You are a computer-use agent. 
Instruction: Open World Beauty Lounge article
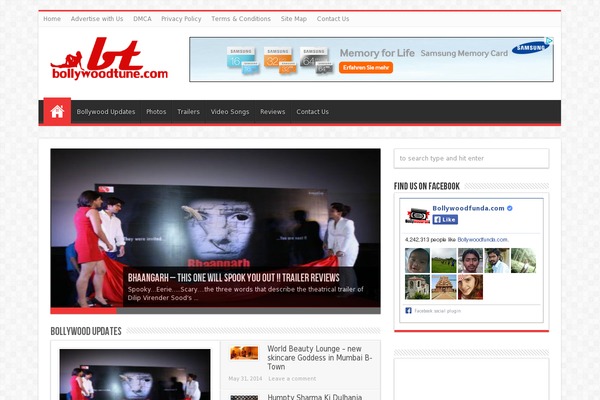pos(320,358)
